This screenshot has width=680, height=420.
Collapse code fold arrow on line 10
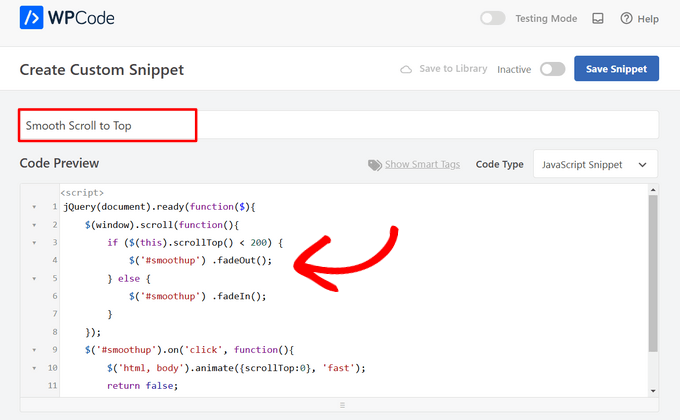pos(34,368)
